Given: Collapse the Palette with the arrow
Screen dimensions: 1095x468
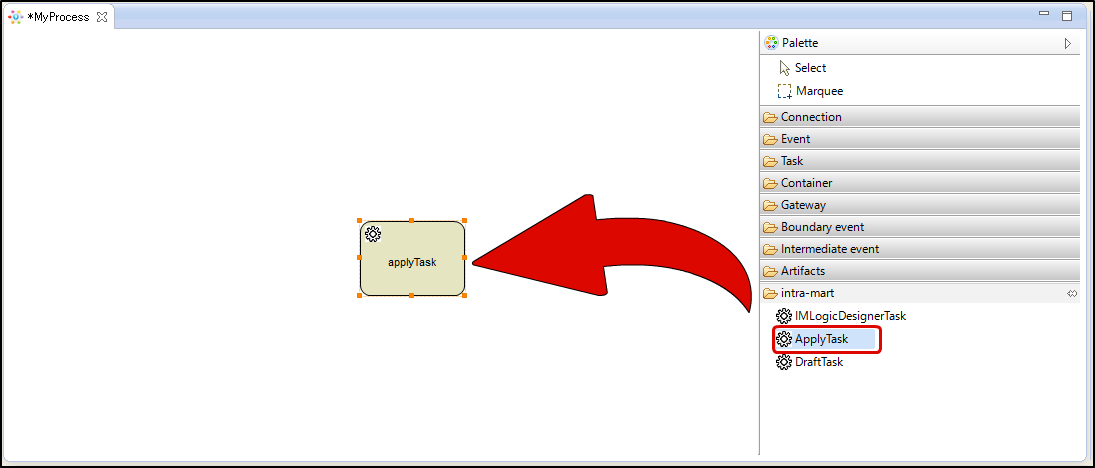Looking at the screenshot, I should coord(1067,43).
